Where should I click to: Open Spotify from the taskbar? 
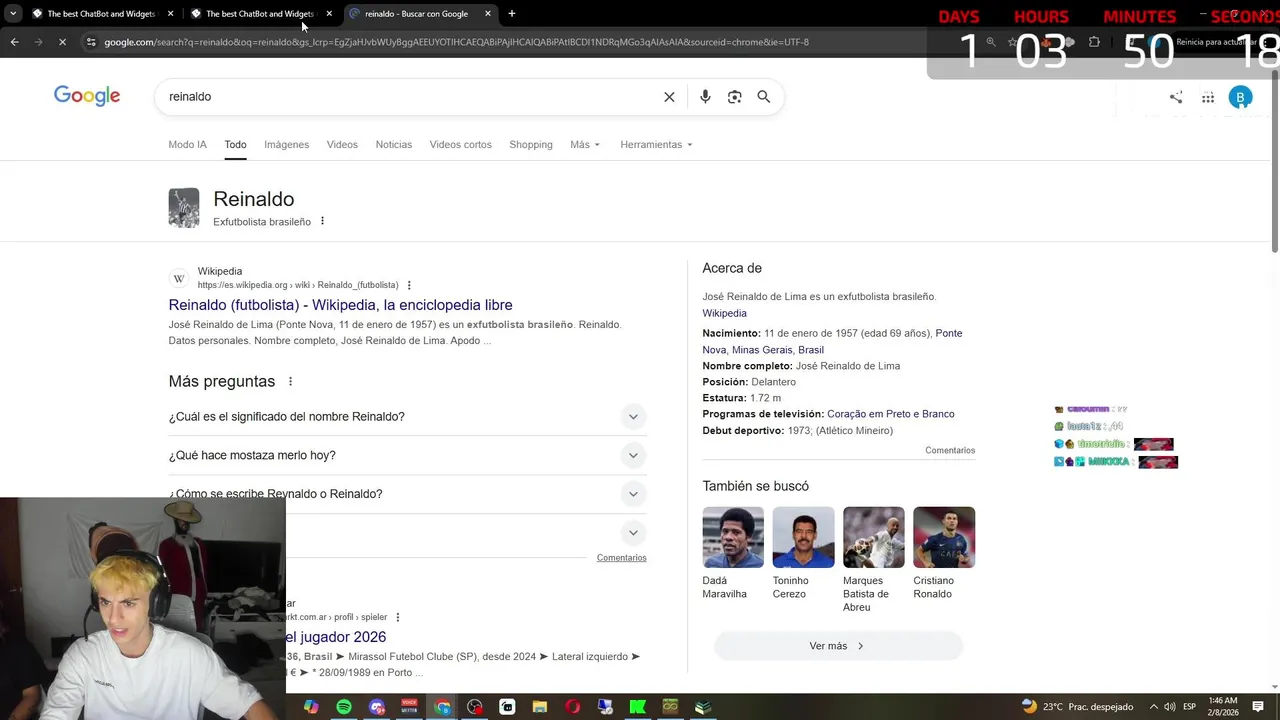pyautogui.click(x=344, y=707)
